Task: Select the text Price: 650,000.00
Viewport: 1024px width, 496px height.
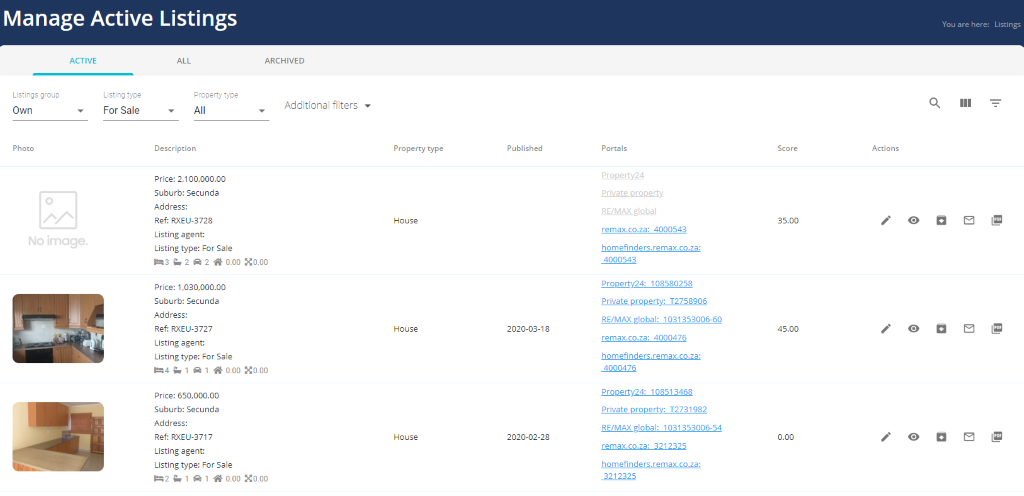Action: 187,395
